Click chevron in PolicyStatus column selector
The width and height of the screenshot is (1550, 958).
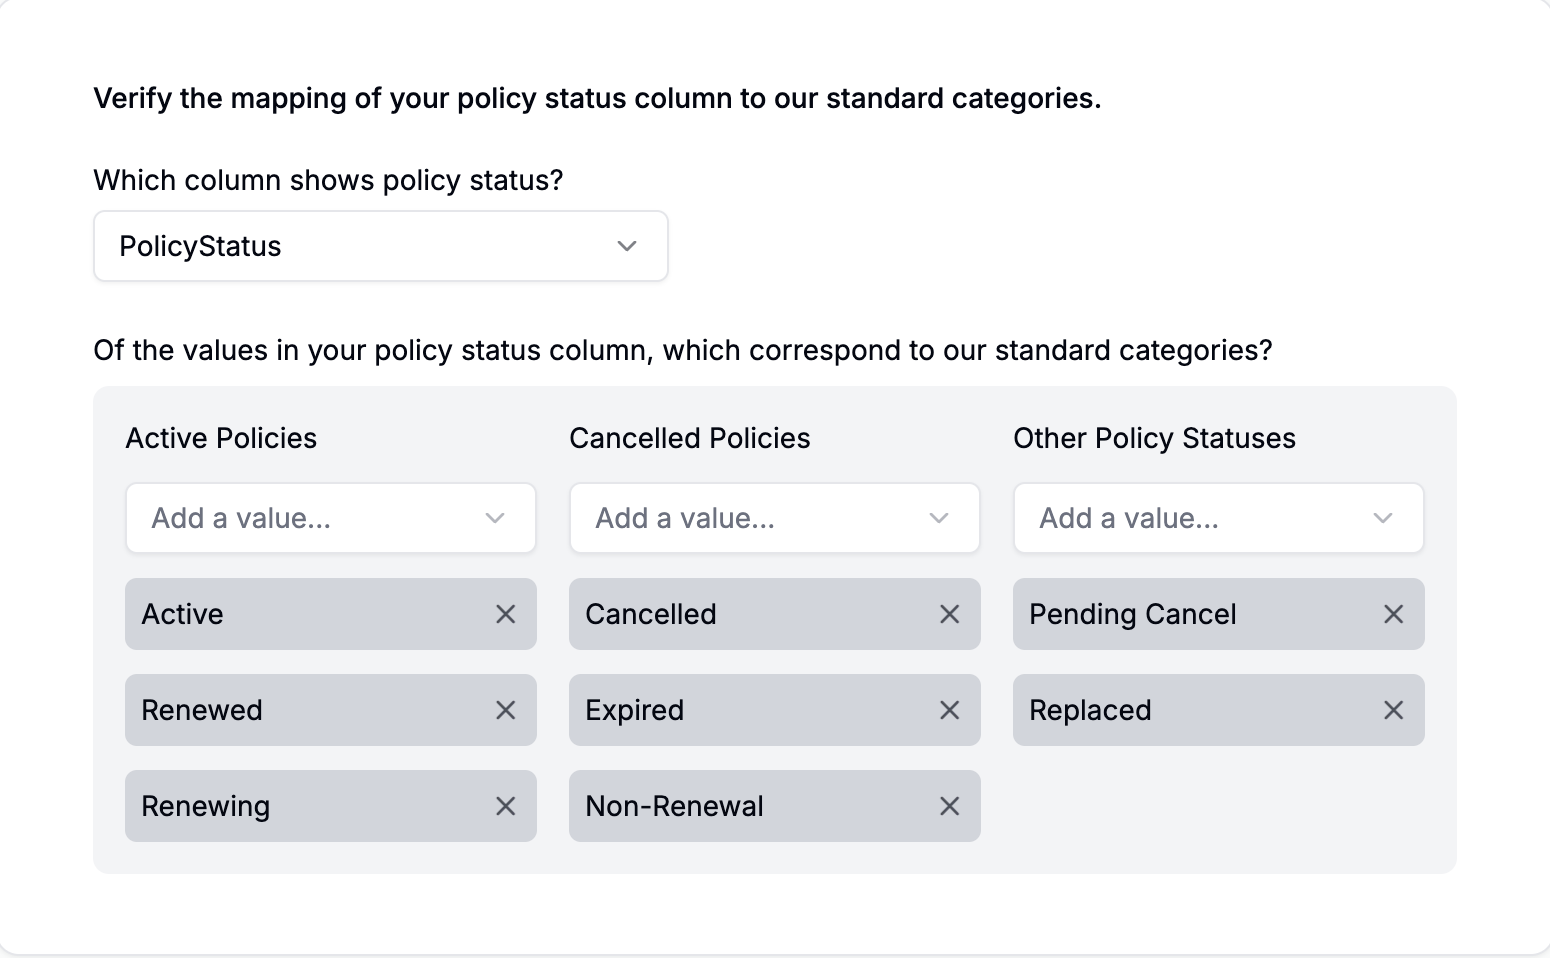pos(627,246)
